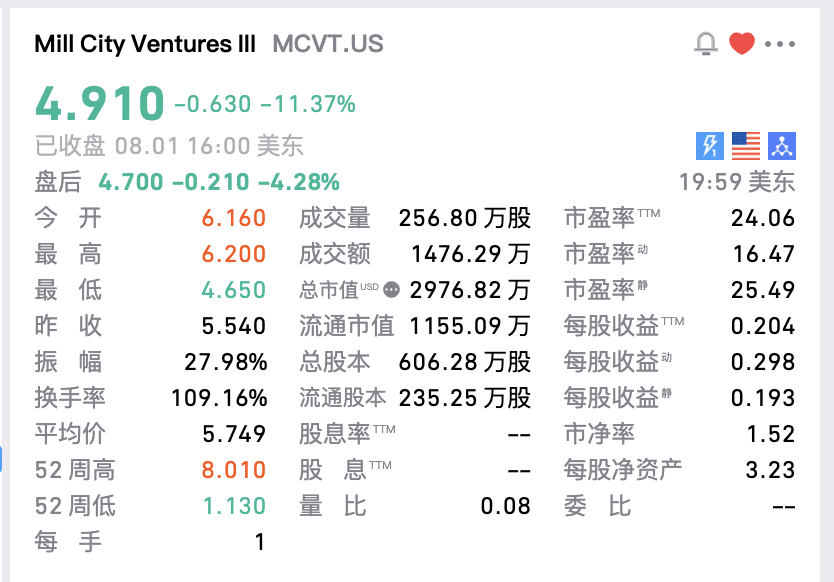The image size is (834, 582).
Task: Click the price alert bell icon
Action: [706, 43]
